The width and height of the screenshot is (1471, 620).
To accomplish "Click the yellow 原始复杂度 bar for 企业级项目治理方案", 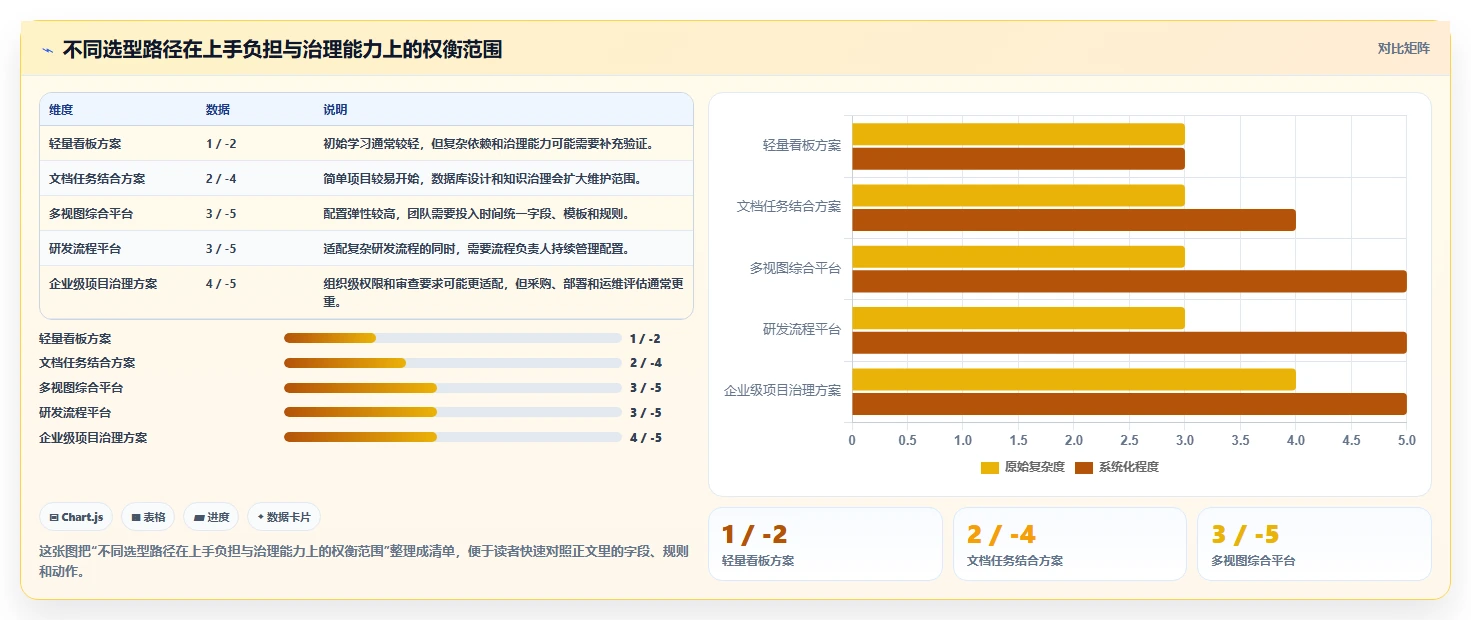I will [x=1074, y=379].
